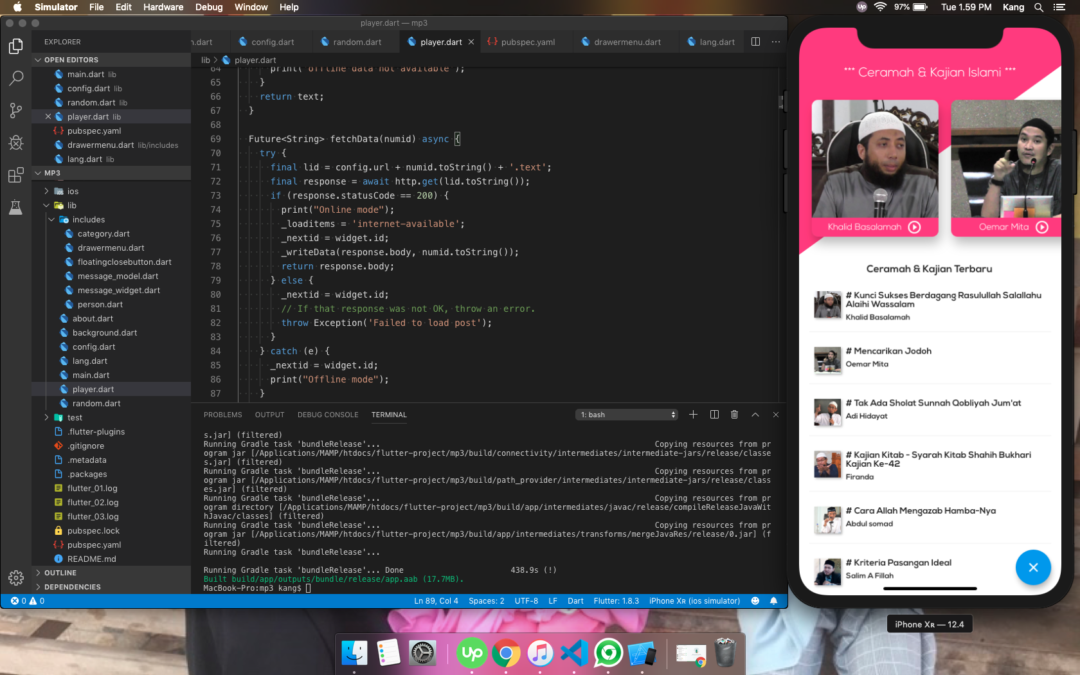The image size is (1080, 675).
Task: Select the iPhone XR device in the status bar
Action: coord(694,601)
